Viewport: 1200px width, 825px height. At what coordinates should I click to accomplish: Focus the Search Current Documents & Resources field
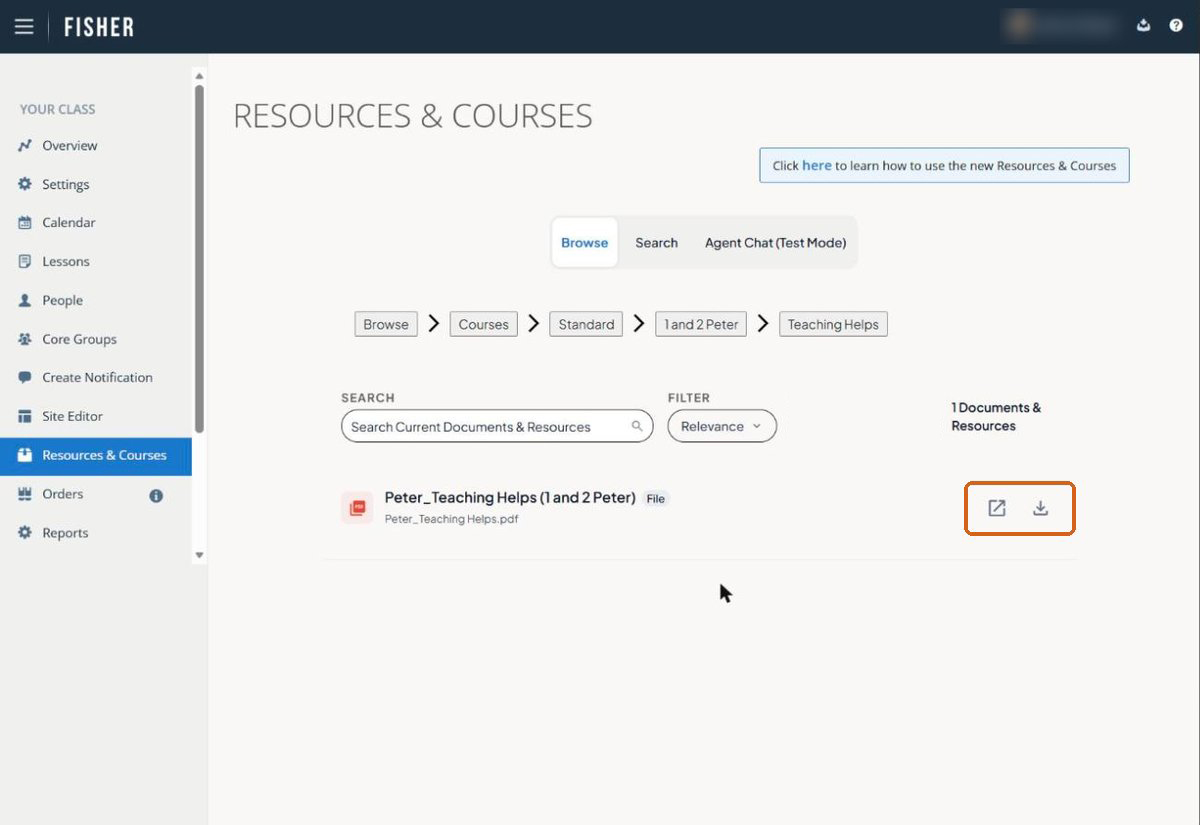pos(497,427)
